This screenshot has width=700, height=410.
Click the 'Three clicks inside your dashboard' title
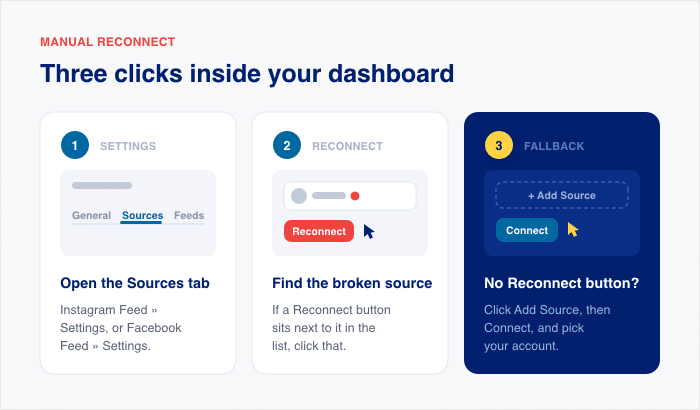click(x=247, y=74)
